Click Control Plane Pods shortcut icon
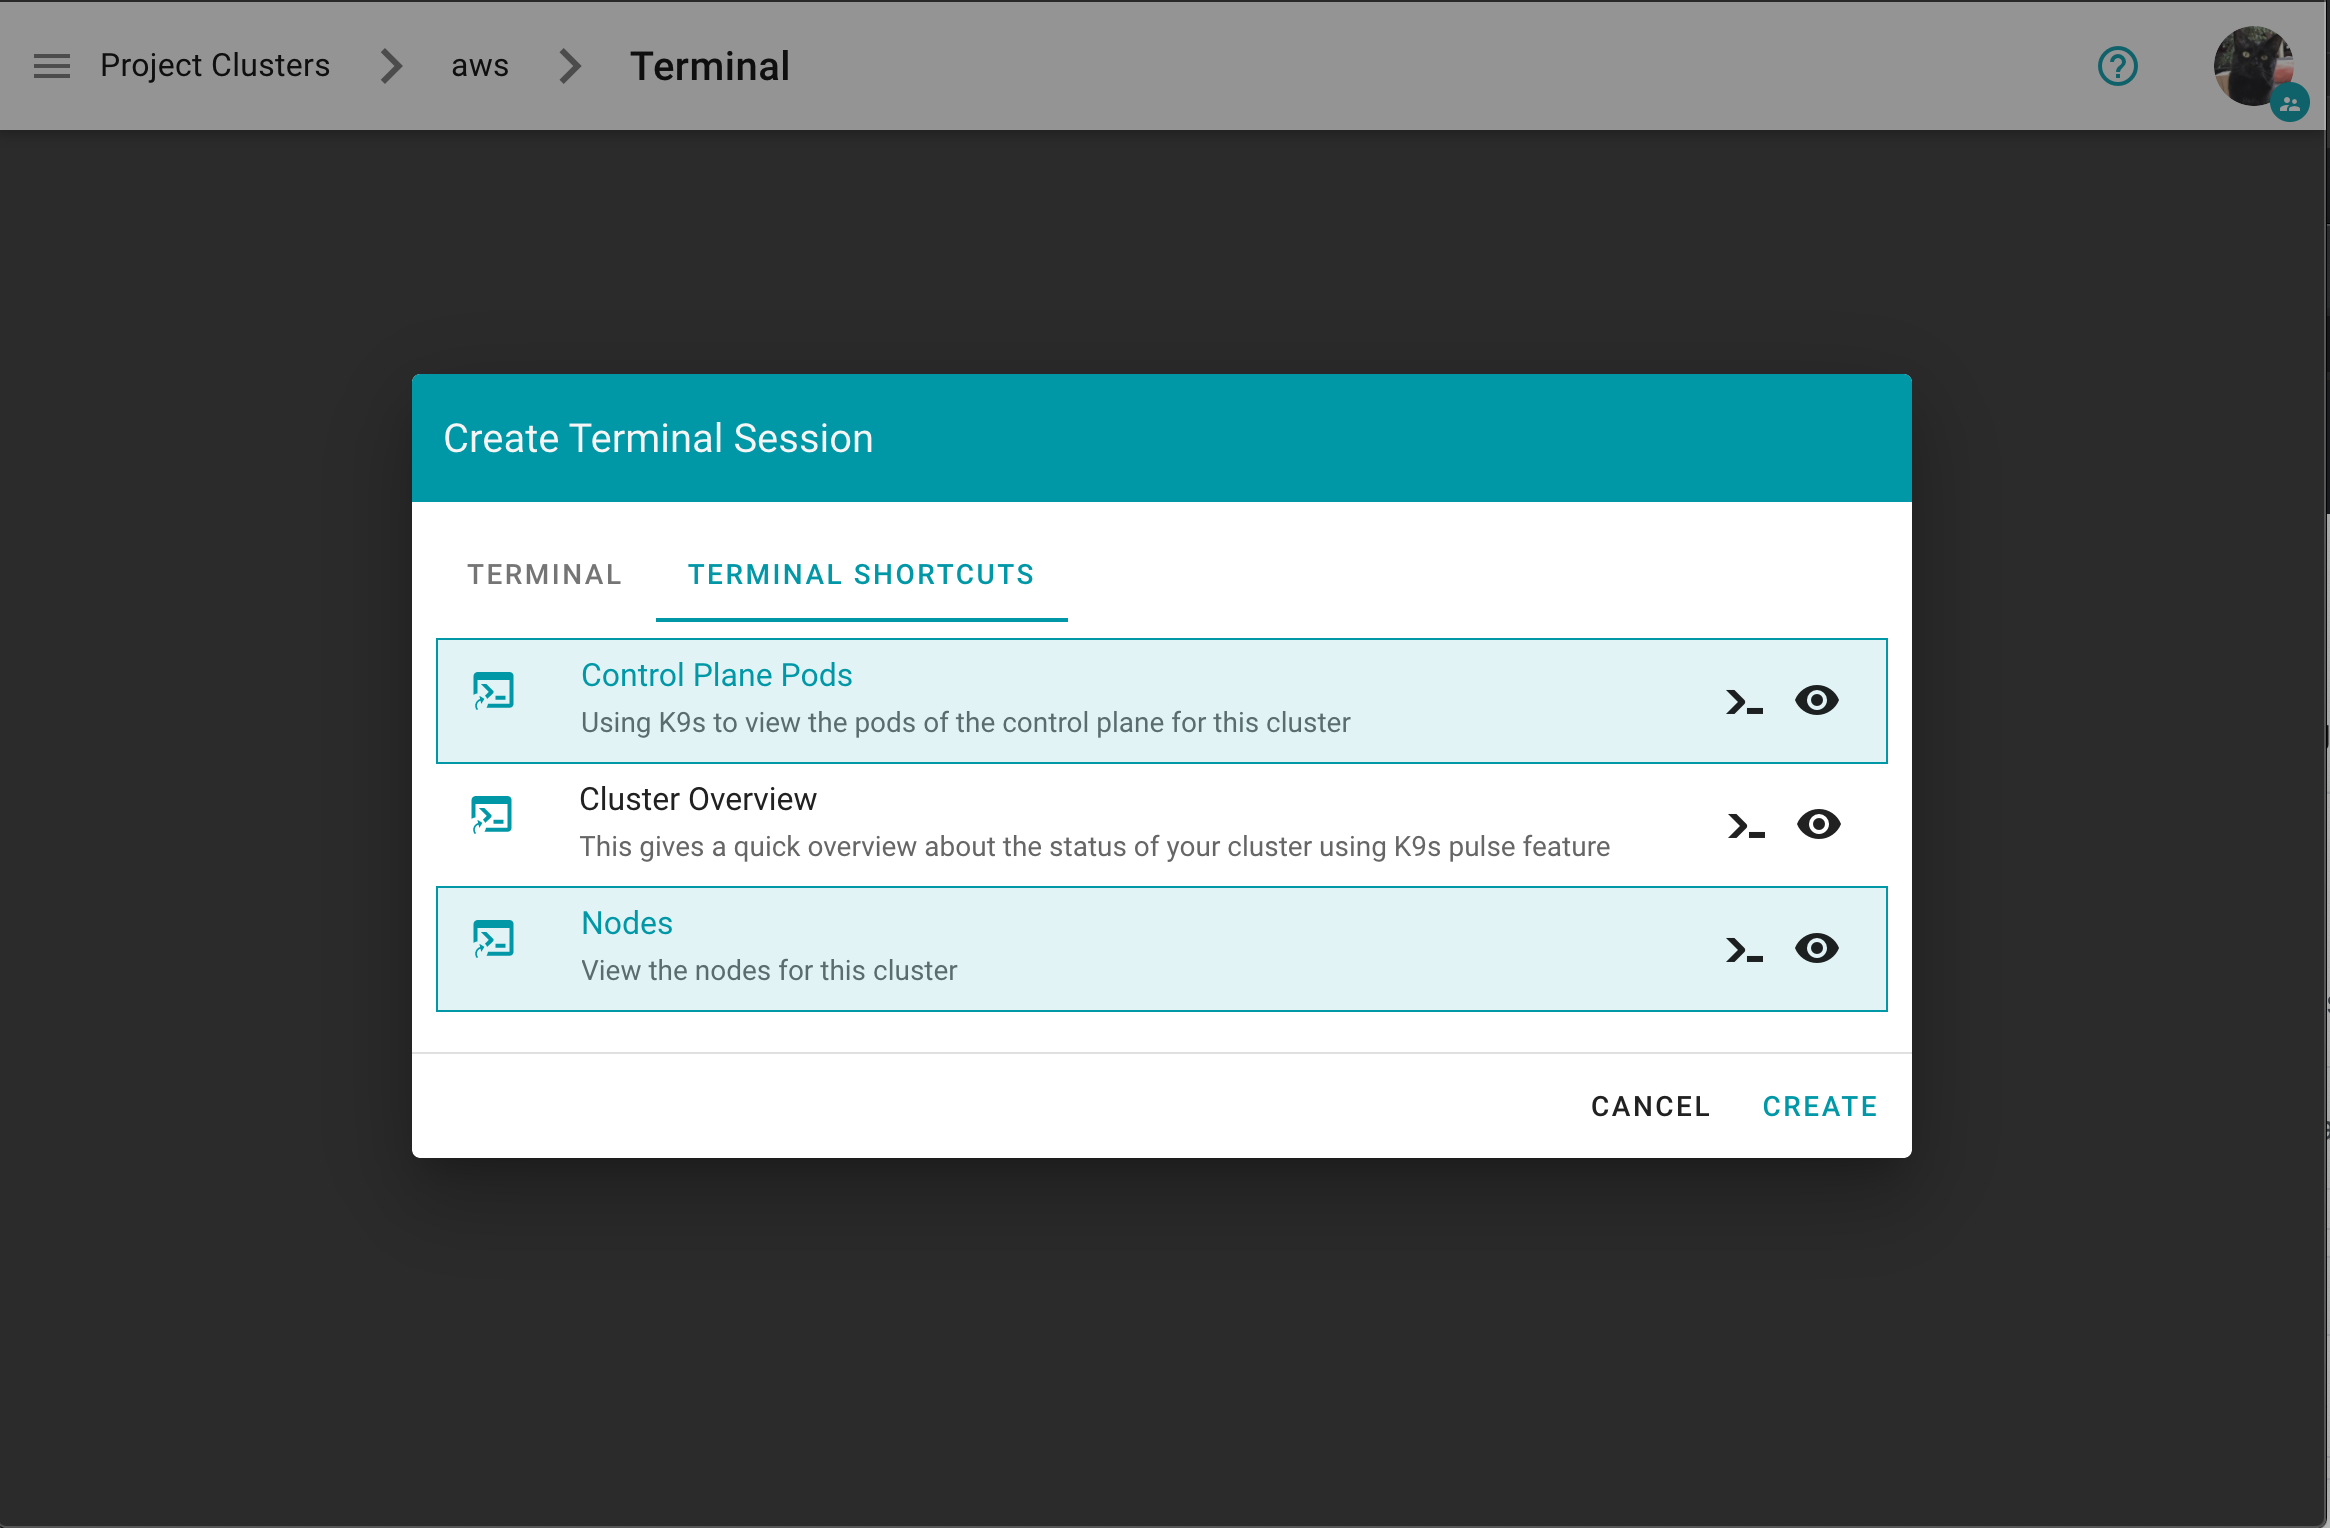The height and width of the screenshot is (1528, 2330). (x=493, y=691)
